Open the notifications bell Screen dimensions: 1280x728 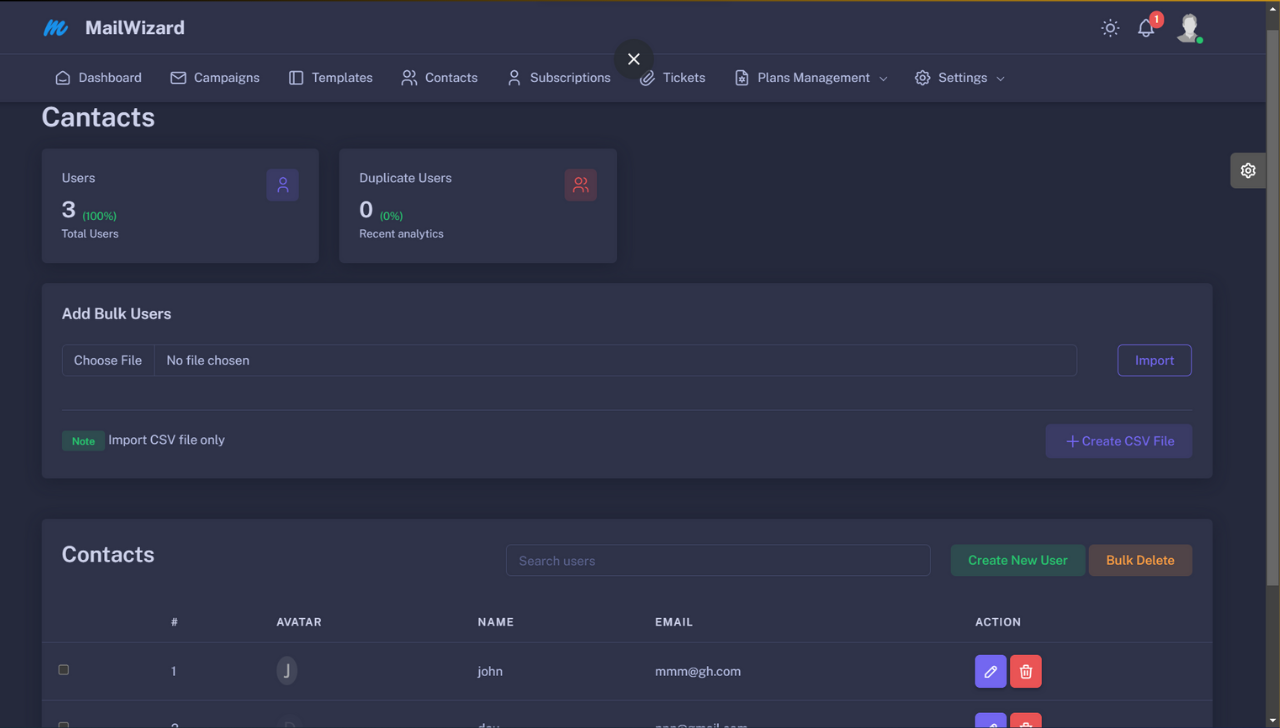(1146, 28)
